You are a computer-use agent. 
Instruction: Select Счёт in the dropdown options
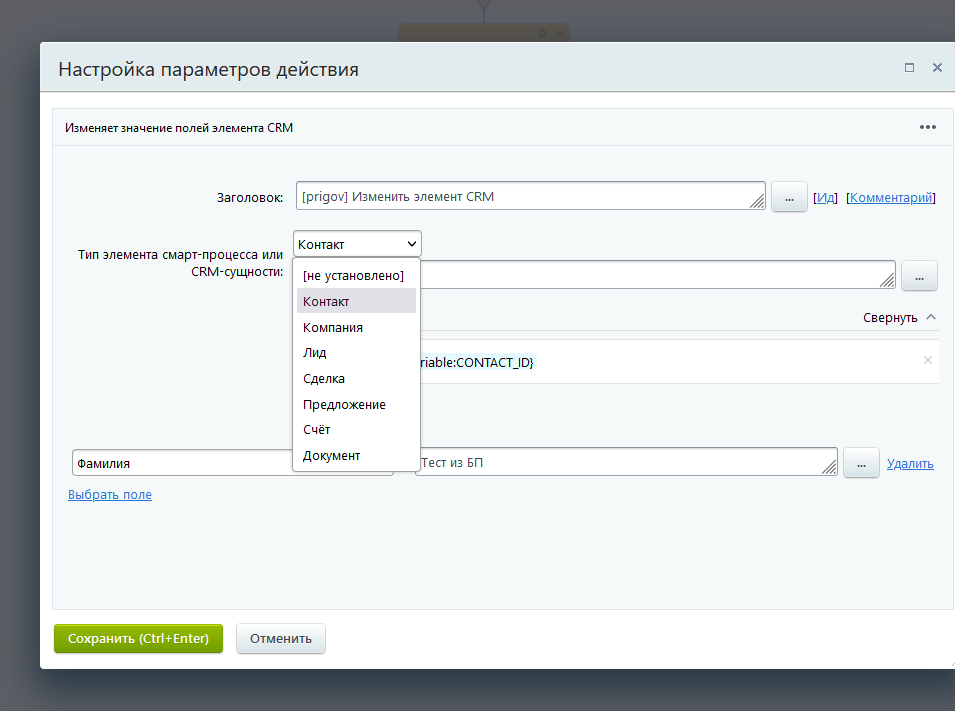point(317,430)
